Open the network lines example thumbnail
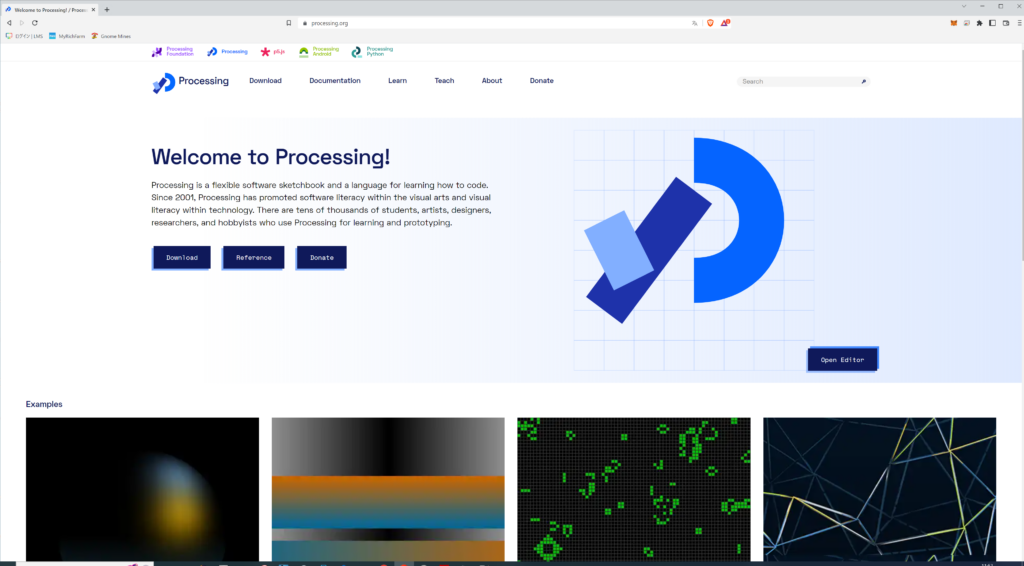This screenshot has width=1024, height=566. click(x=880, y=489)
